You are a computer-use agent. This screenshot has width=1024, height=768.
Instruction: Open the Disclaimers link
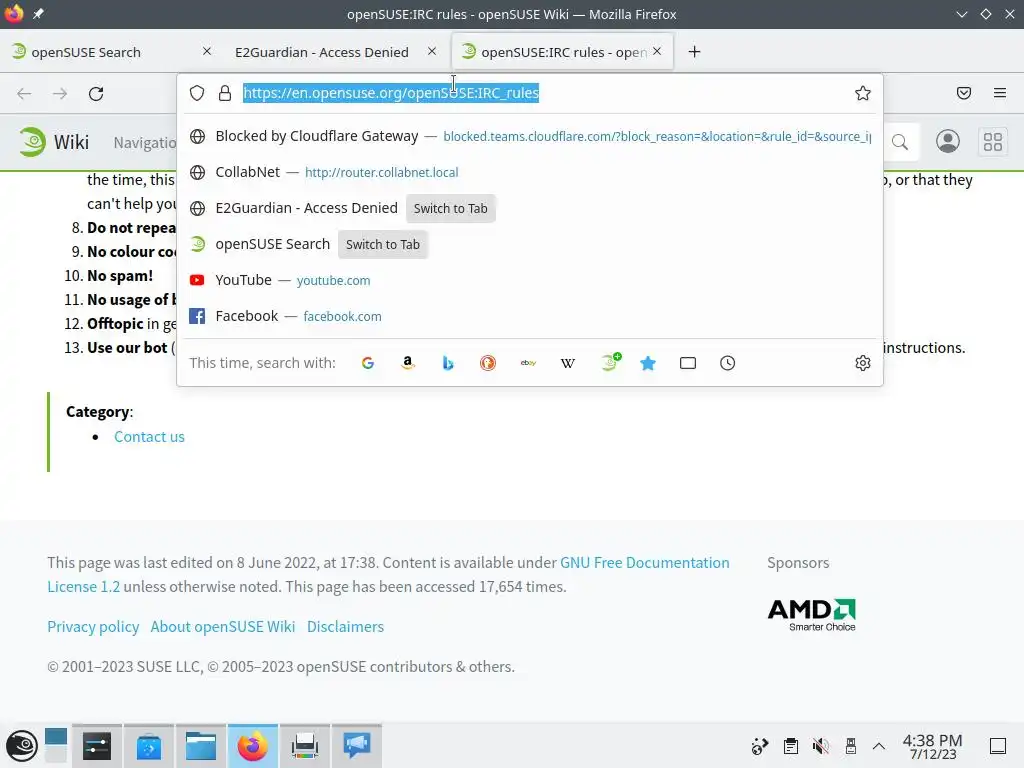click(x=345, y=627)
